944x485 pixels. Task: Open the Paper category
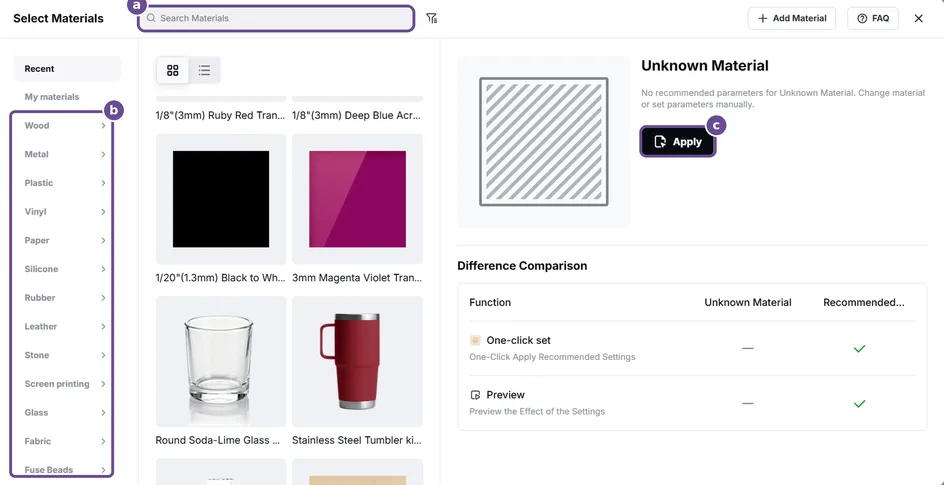click(37, 241)
